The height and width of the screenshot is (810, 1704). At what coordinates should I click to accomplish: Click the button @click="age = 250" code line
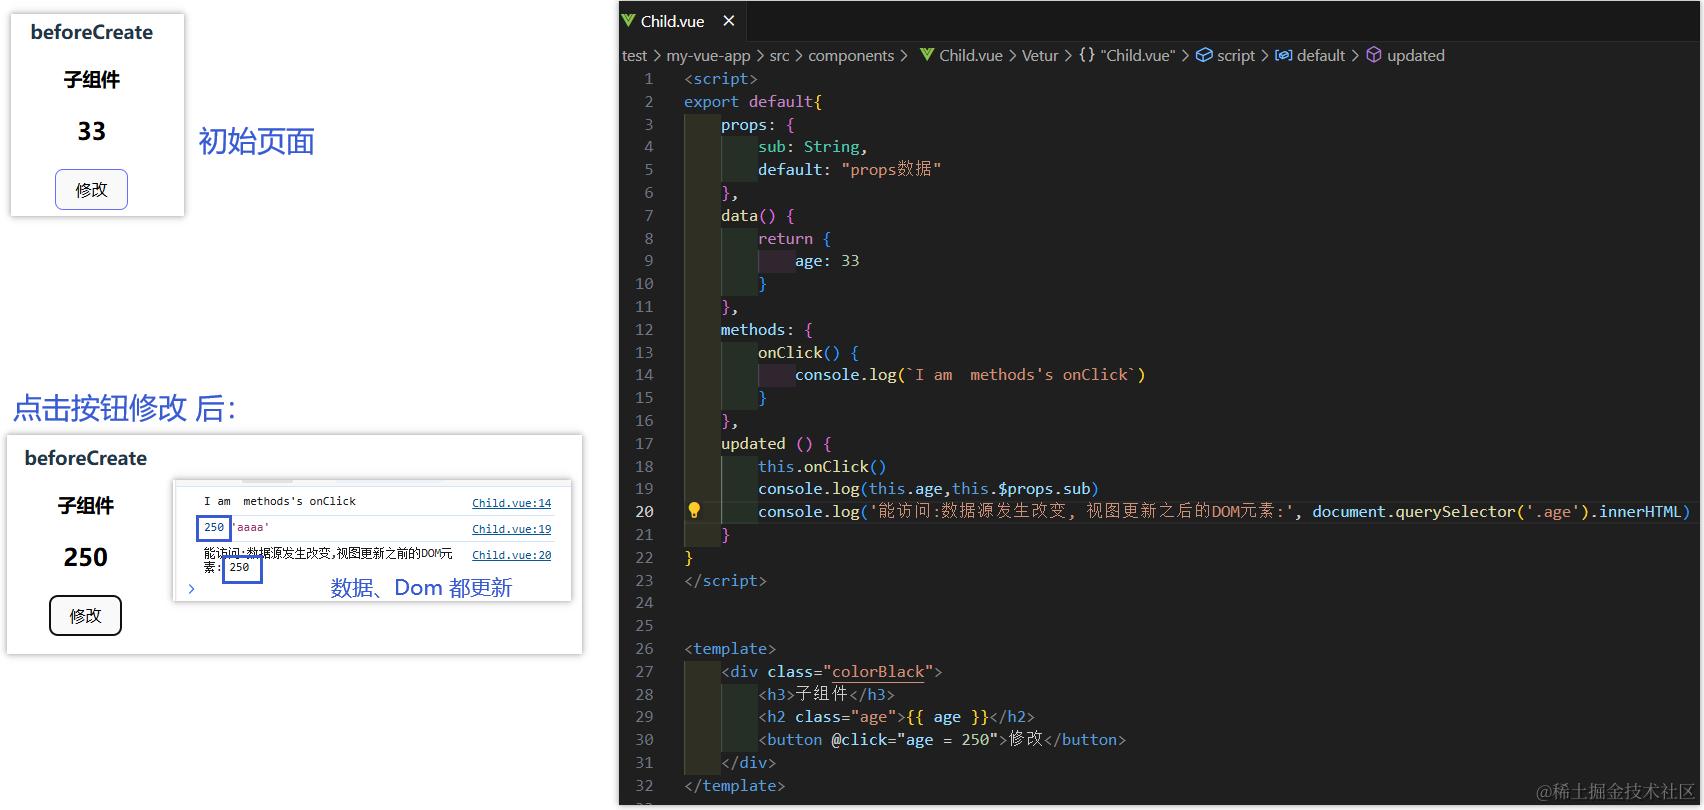942,740
